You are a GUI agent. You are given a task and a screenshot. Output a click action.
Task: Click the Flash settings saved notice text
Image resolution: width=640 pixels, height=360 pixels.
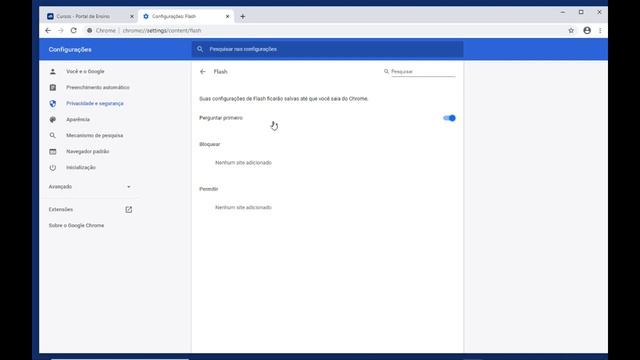[x=284, y=99]
